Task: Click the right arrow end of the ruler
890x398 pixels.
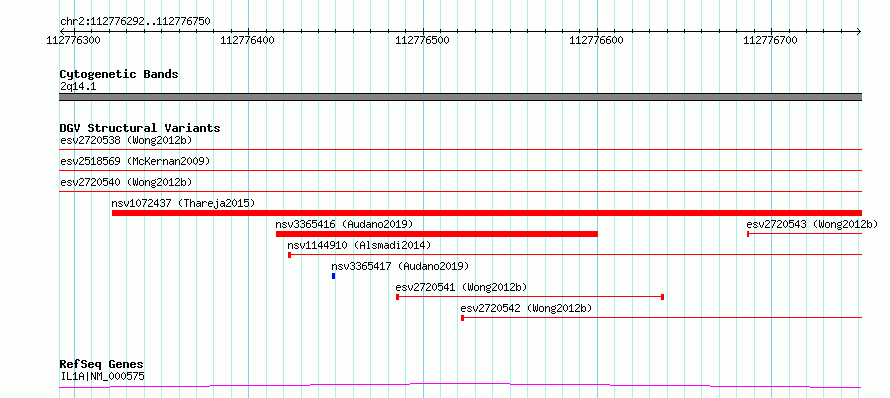Action: coord(859,32)
